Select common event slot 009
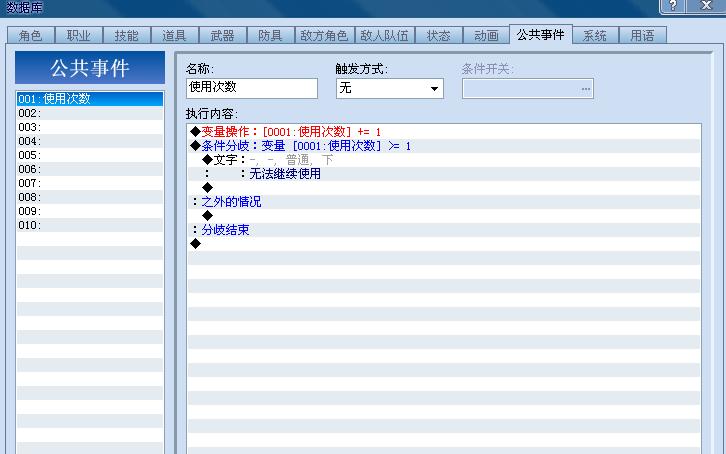 (x=90, y=211)
